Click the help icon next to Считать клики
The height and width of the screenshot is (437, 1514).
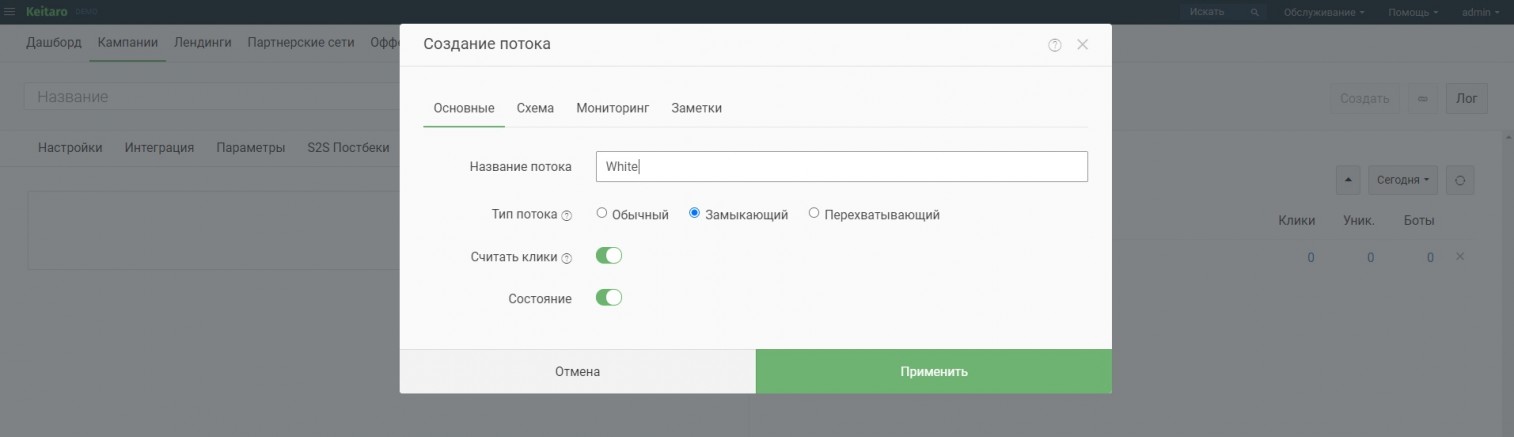566,258
